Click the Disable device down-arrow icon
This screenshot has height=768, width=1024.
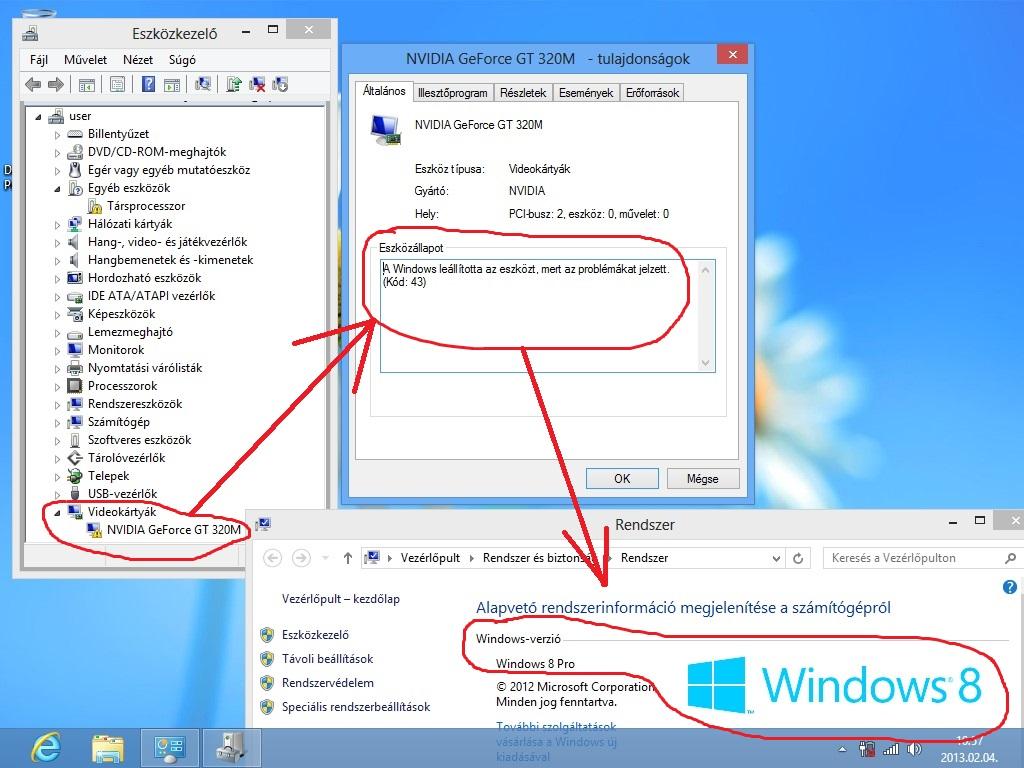click(x=280, y=84)
